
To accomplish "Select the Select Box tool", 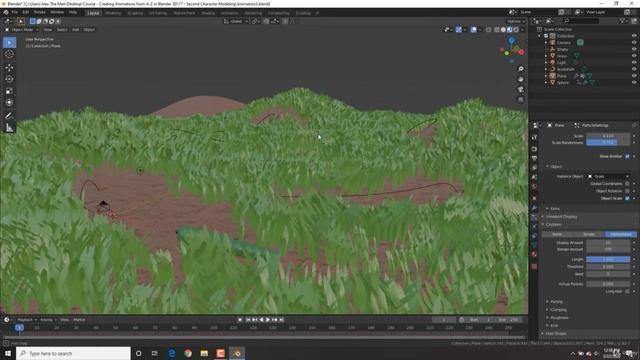I will coord(9,43).
